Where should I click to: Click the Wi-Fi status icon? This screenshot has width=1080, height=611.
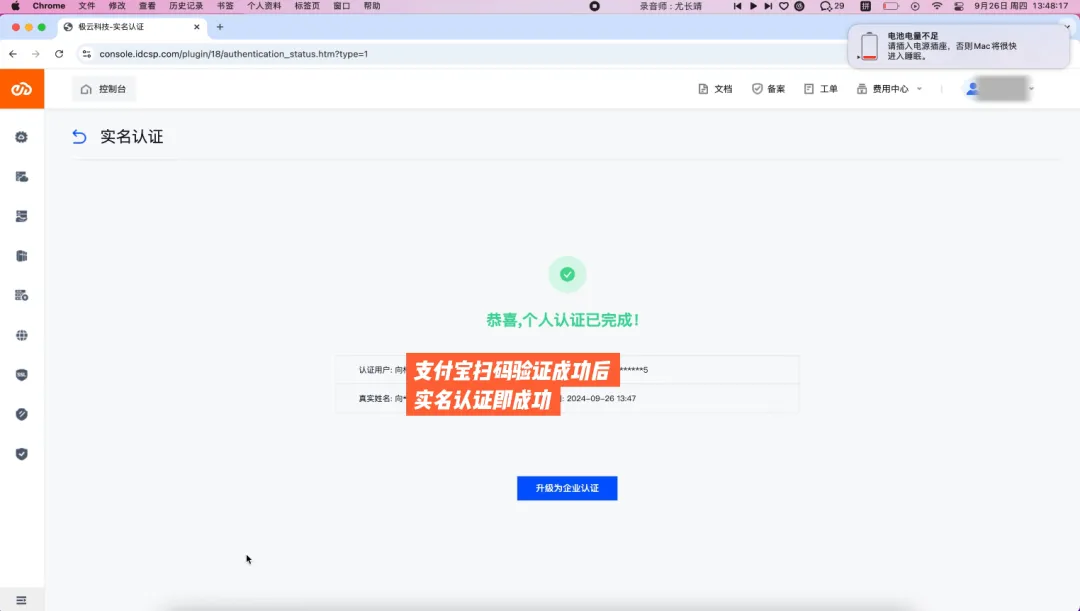tap(937, 6)
